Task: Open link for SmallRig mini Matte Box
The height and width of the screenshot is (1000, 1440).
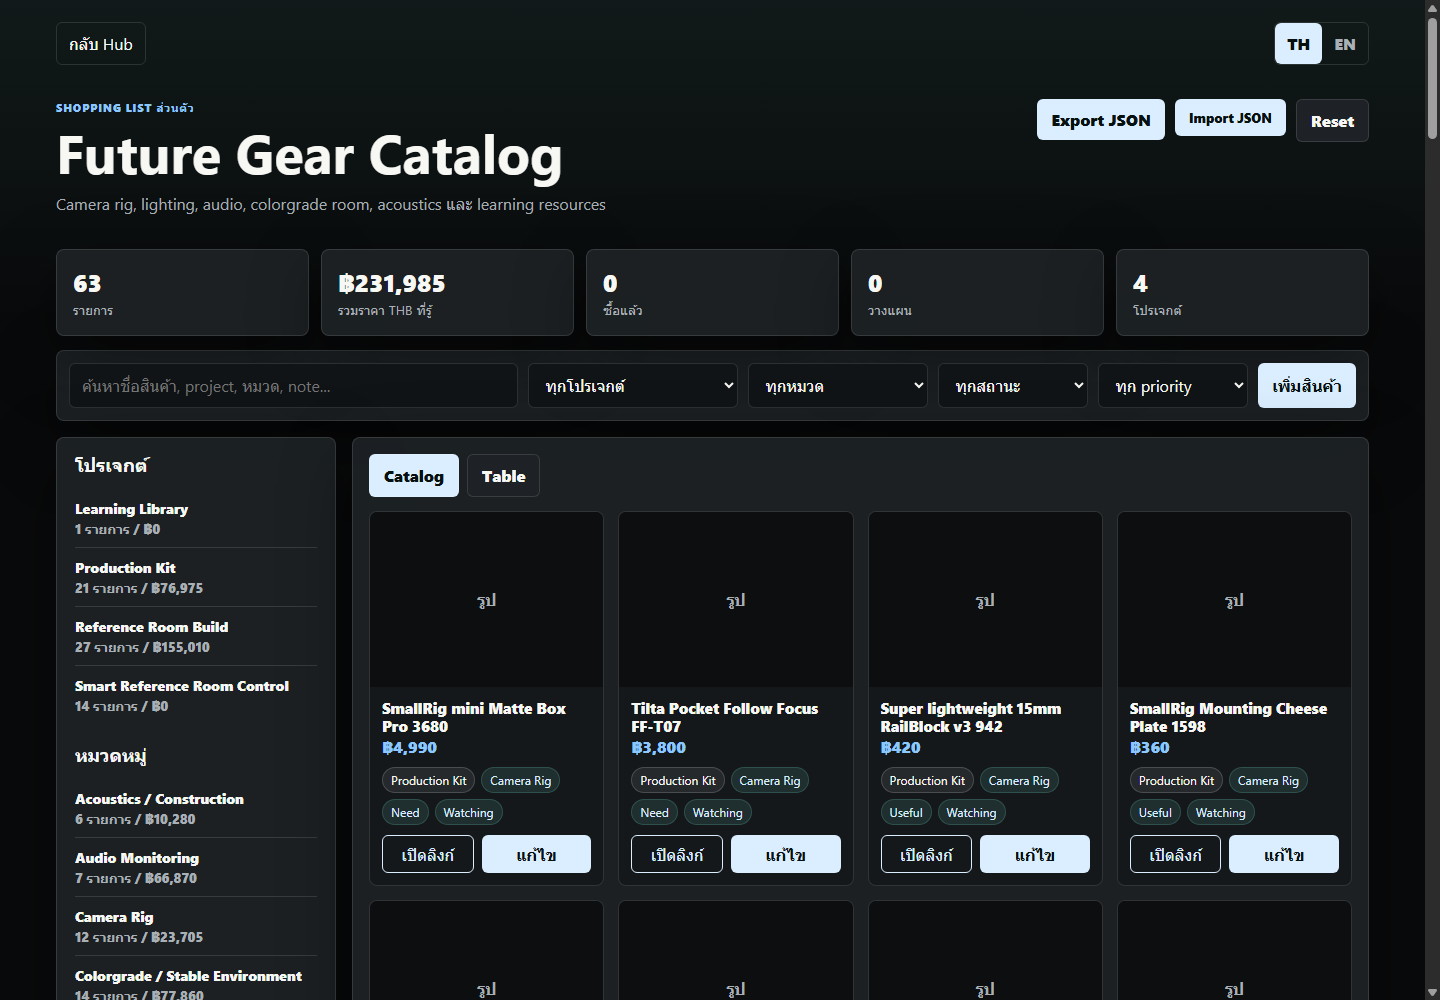Action: tap(428, 854)
